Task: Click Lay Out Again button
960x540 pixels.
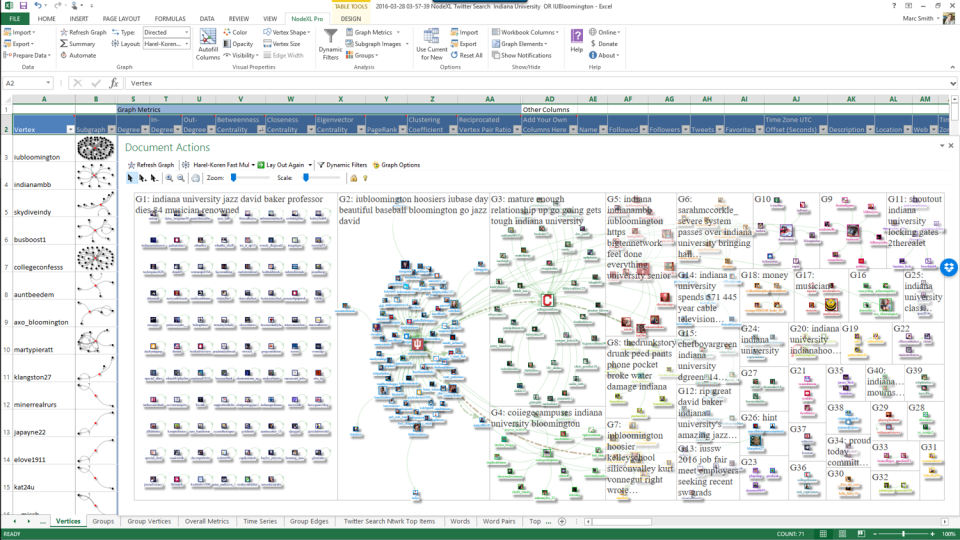Action: point(281,165)
